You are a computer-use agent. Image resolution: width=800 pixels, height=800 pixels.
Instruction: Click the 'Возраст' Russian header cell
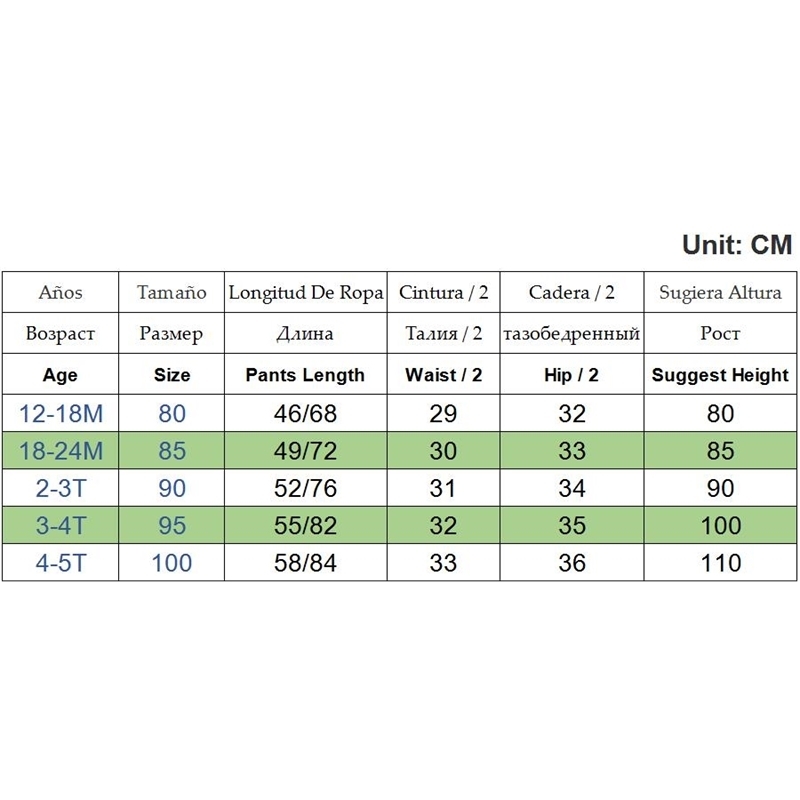[x=60, y=334]
